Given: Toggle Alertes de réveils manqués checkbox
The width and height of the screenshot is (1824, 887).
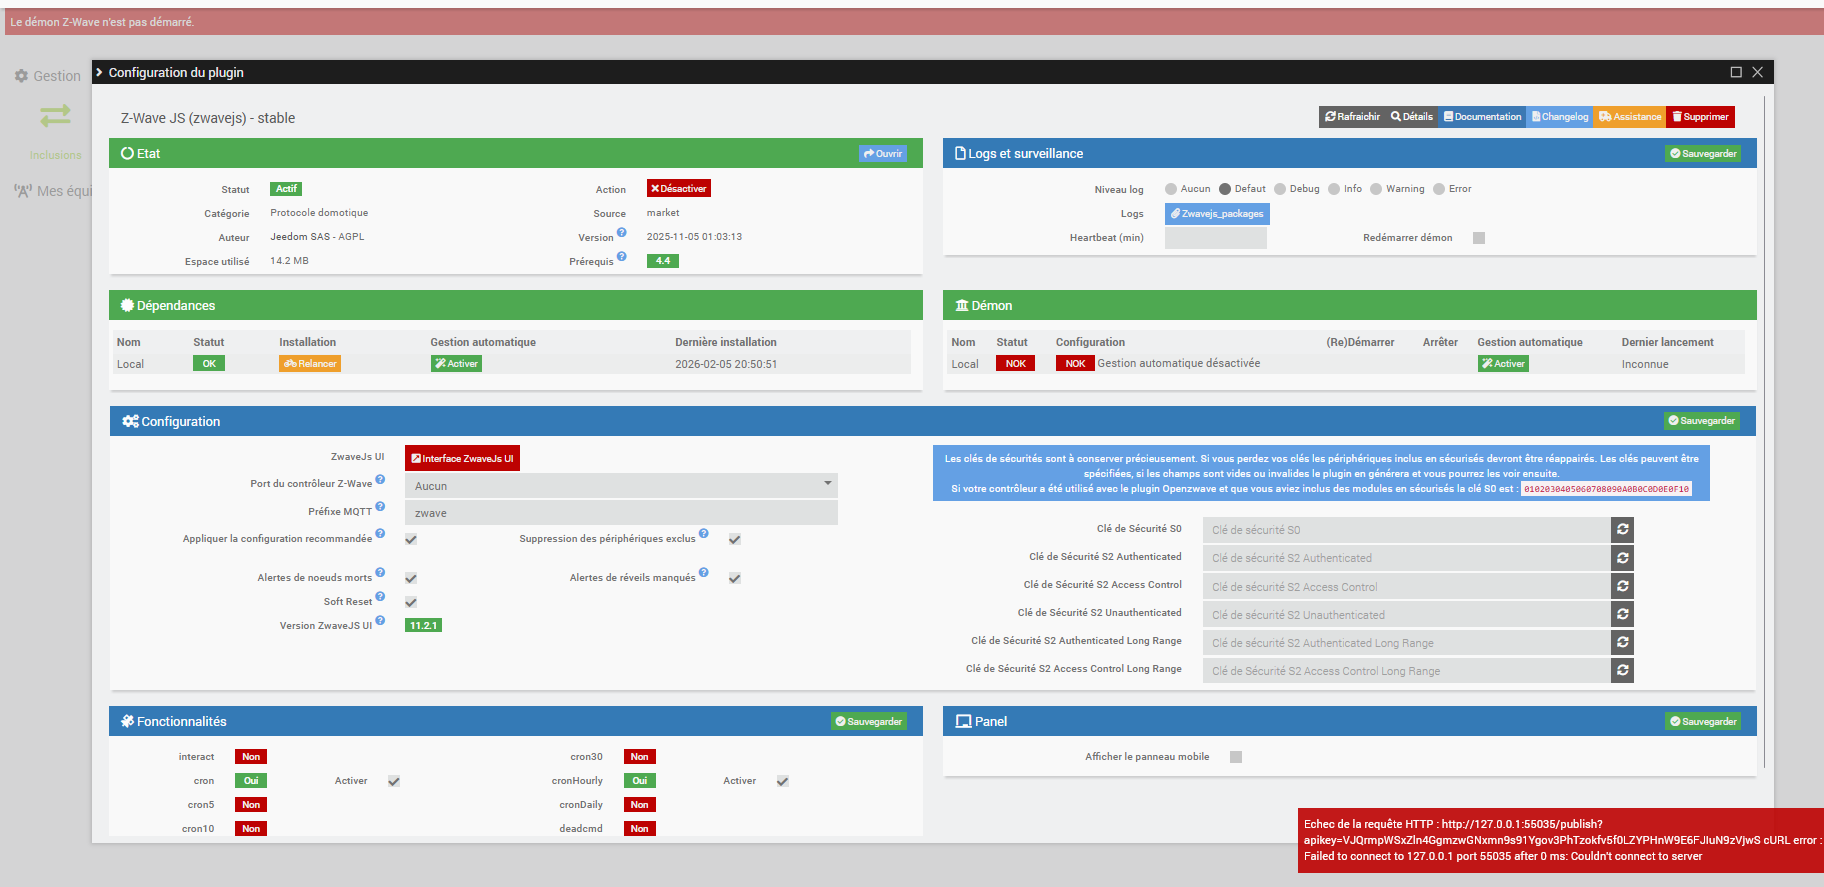Looking at the screenshot, I should (735, 578).
